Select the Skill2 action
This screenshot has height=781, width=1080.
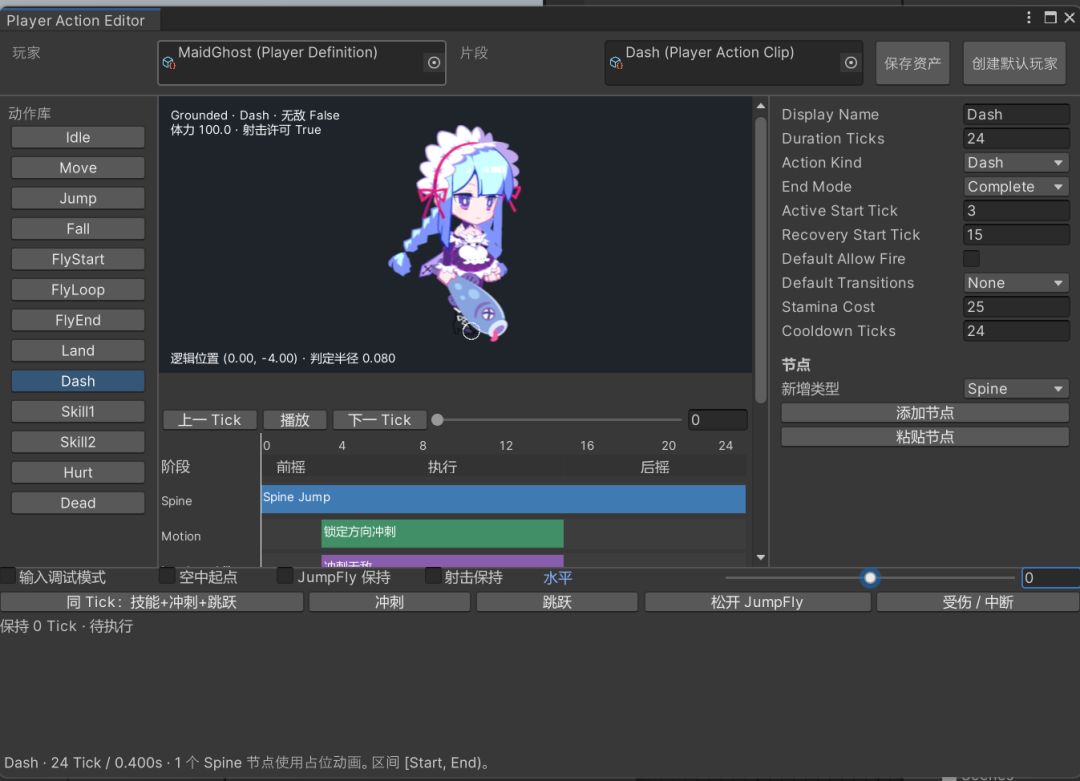pos(78,442)
